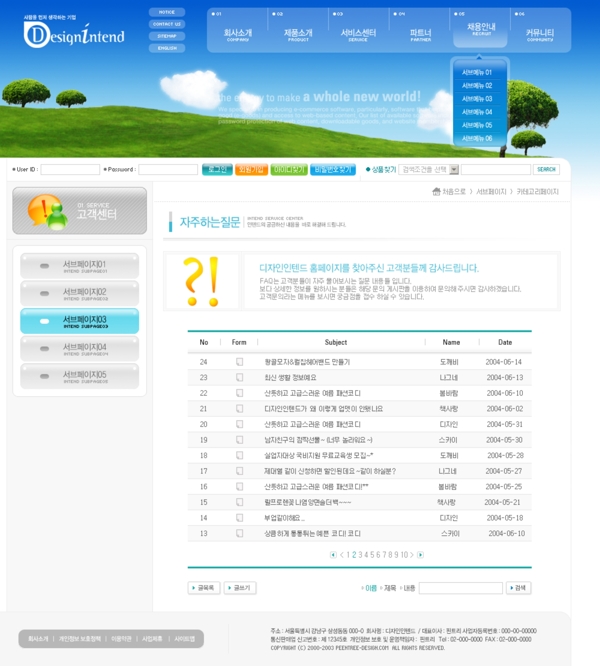Click form icon in row 18

tap(239, 455)
